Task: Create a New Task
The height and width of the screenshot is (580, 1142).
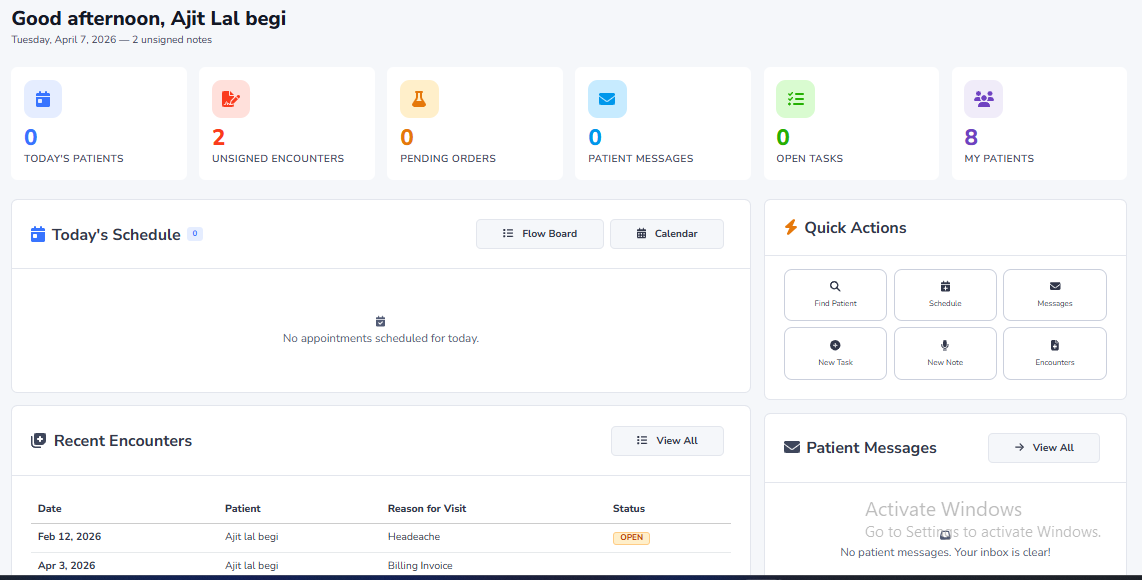Action: point(835,353)
